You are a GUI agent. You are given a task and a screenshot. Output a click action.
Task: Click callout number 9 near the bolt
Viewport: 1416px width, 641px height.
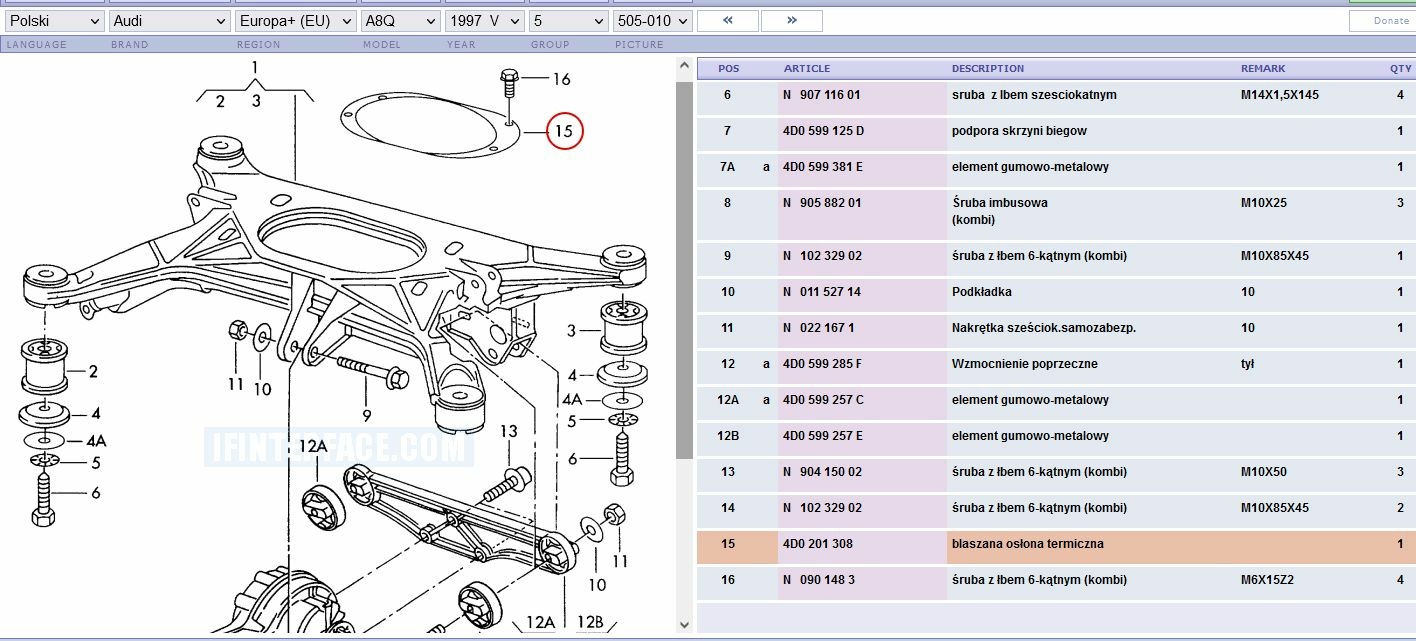tap(366, 416)
